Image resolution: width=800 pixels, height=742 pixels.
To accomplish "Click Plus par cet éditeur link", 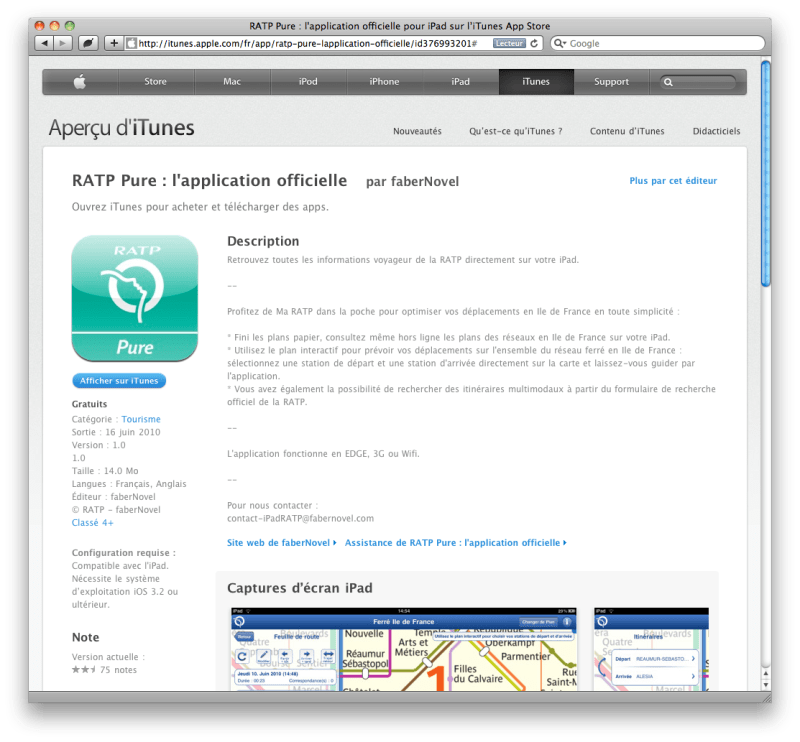I will (x=673, y=181).
